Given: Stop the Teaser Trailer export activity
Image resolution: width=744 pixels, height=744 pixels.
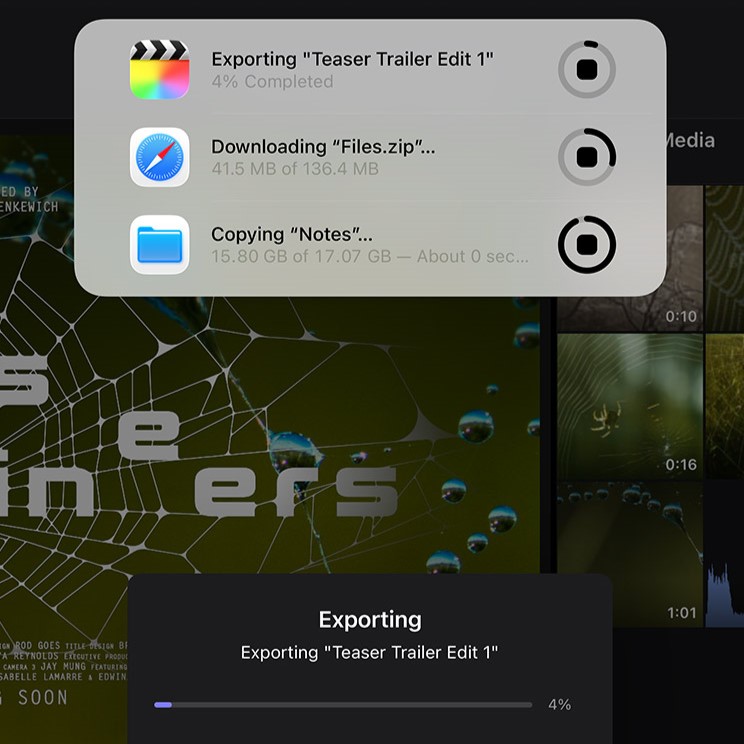Looking at the screenshot, I should [x=587, y=70].
